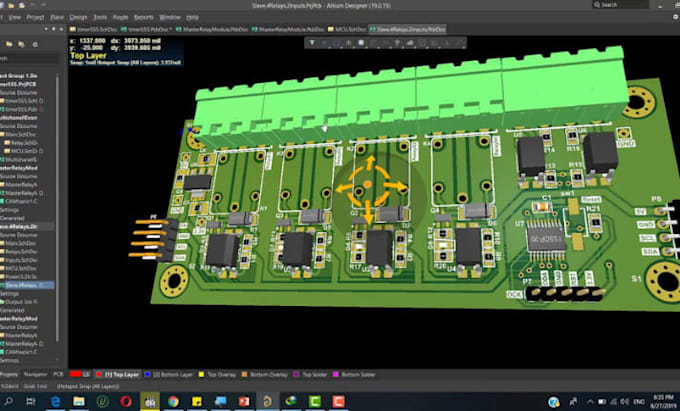The height and width of the screenshot is (411, 680).
Task: Select the [2] Bottom Layer tab
Action: [168, 375]
